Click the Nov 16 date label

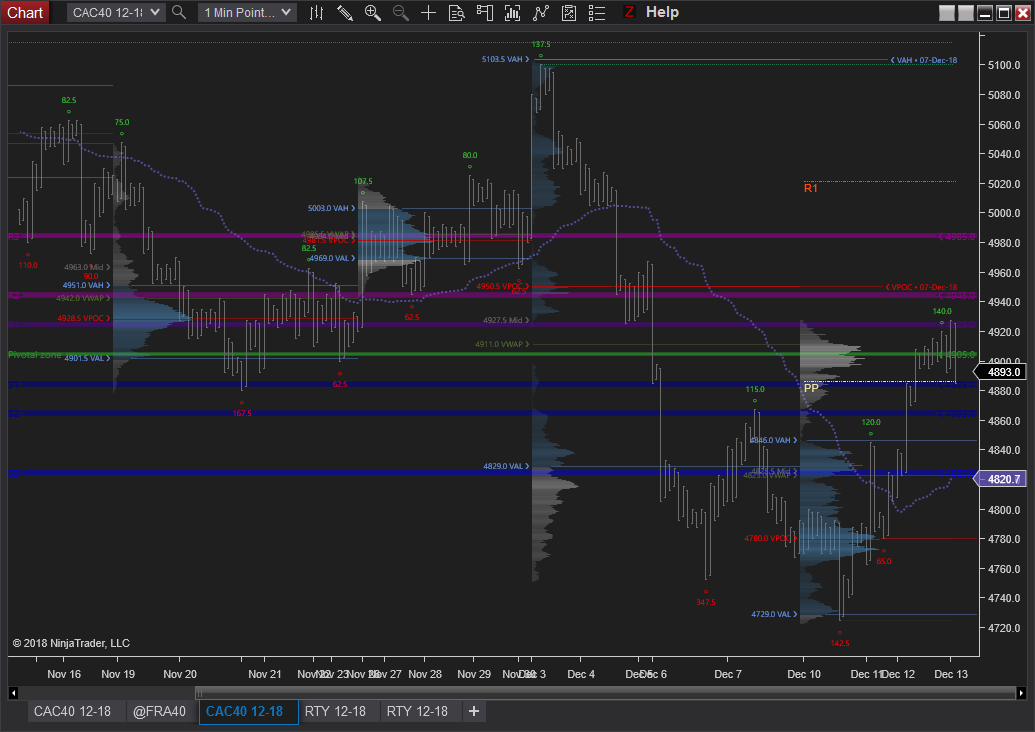point(64,674)
